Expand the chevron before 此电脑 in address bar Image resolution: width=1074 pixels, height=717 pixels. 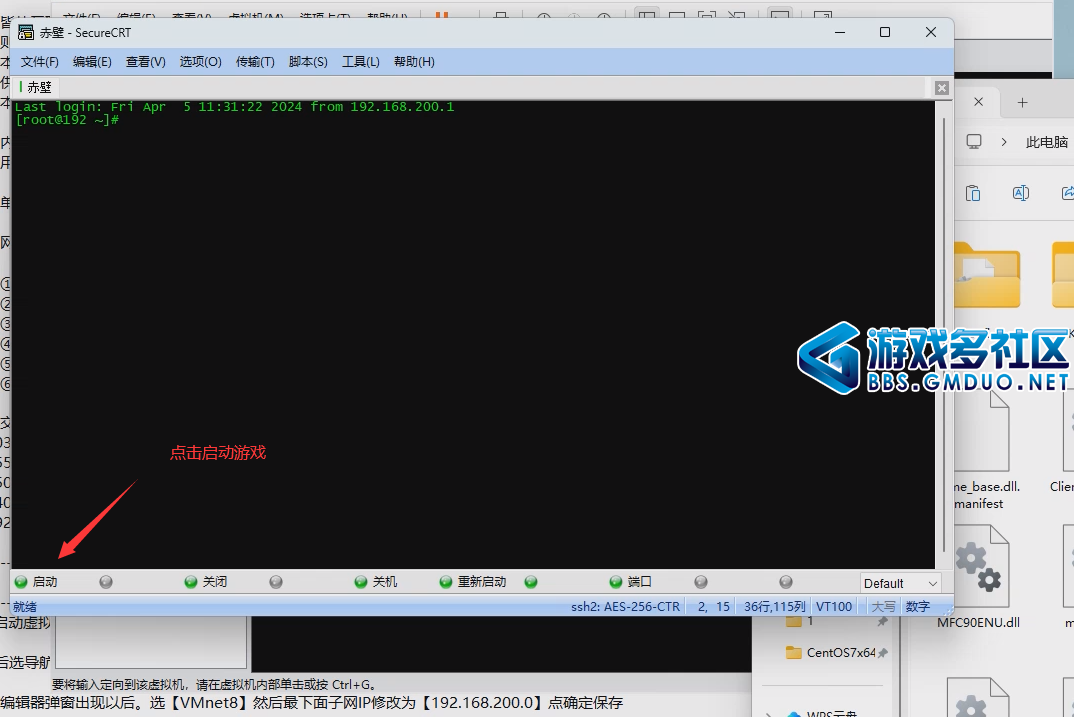click(x=1004, y=142)
